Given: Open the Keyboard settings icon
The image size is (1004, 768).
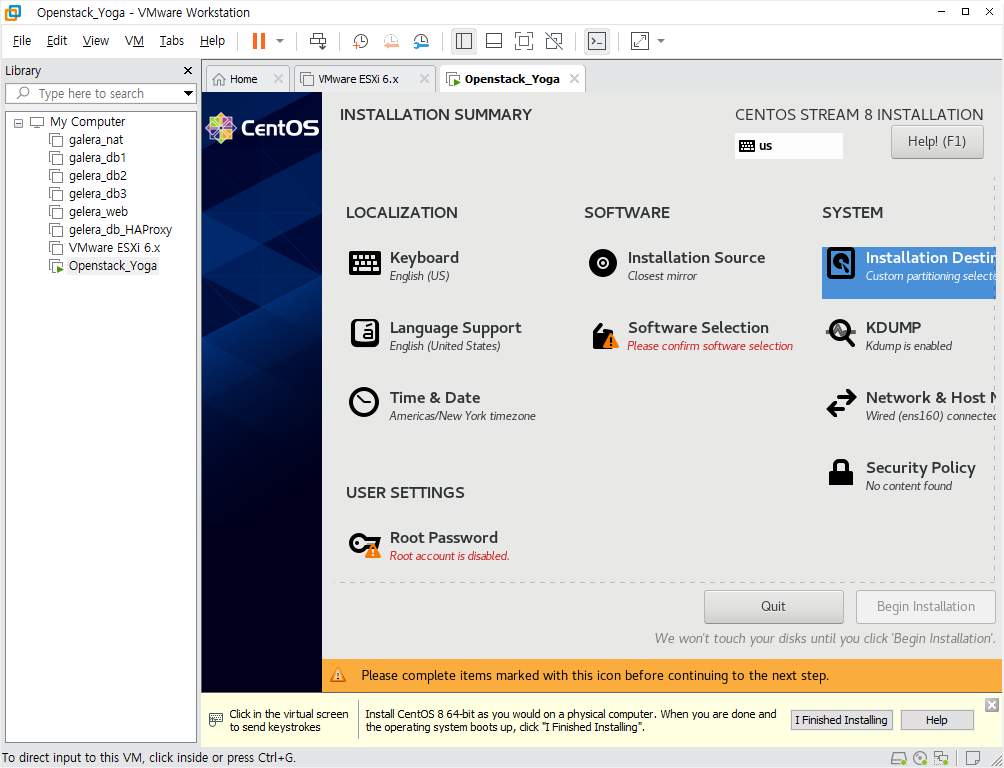Looking at the screenshot, I should pos(365,263).
